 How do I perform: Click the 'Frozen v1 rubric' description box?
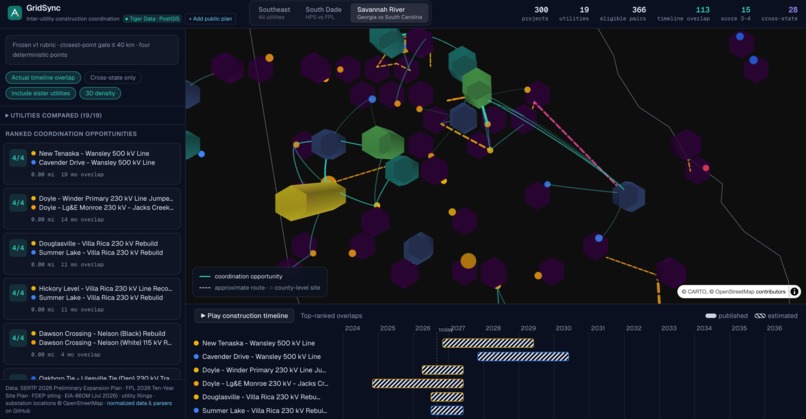pos(91,50)
